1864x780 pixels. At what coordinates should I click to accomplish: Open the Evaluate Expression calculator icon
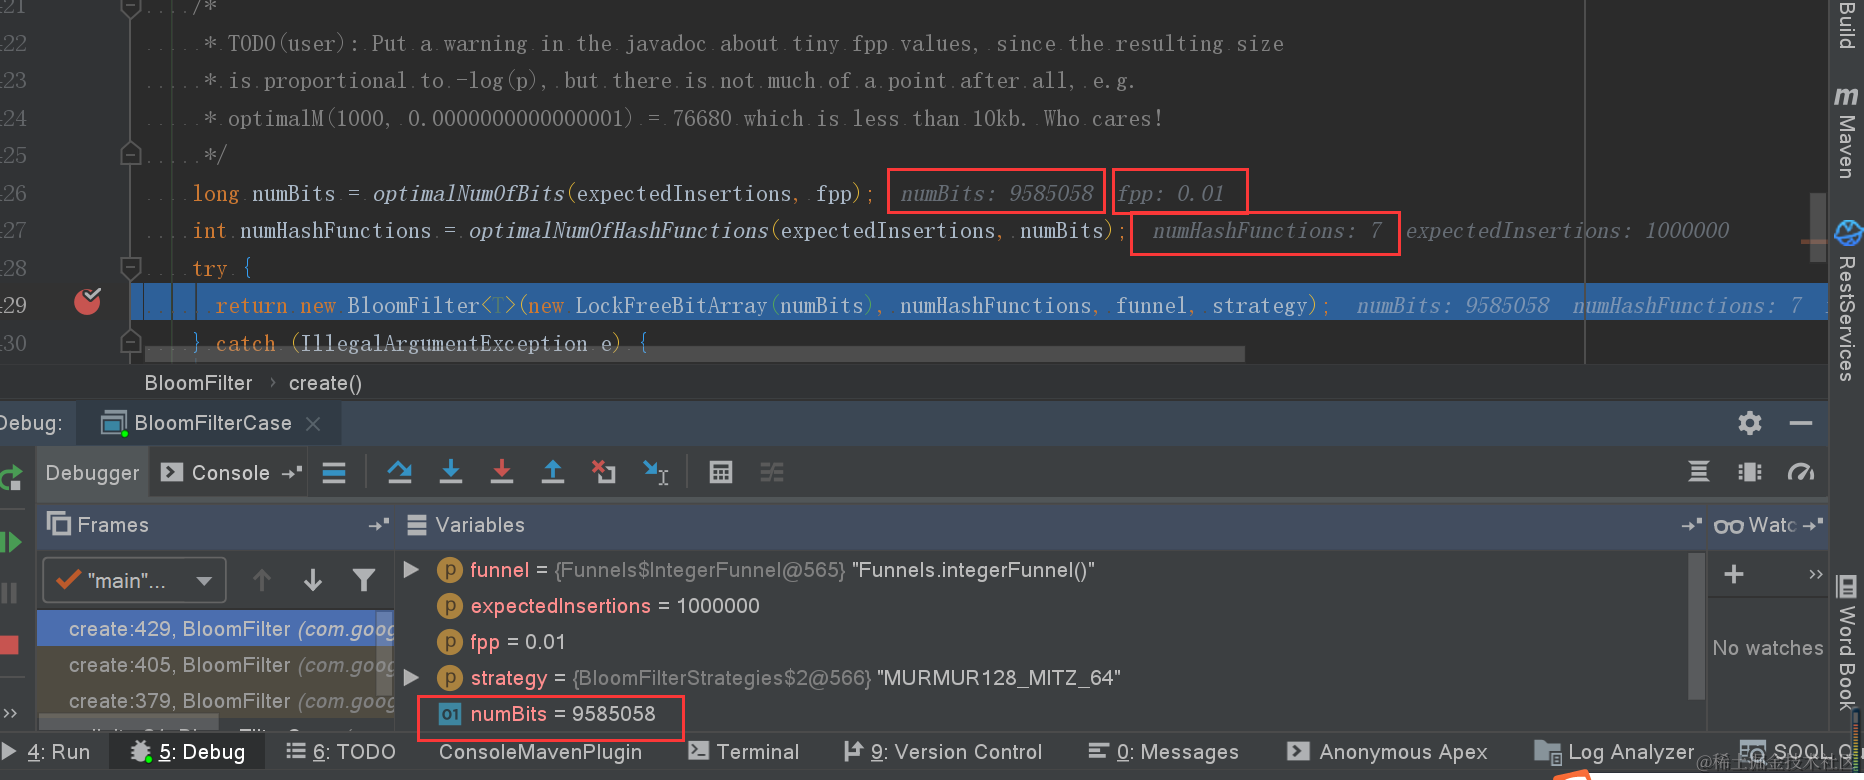720,472
